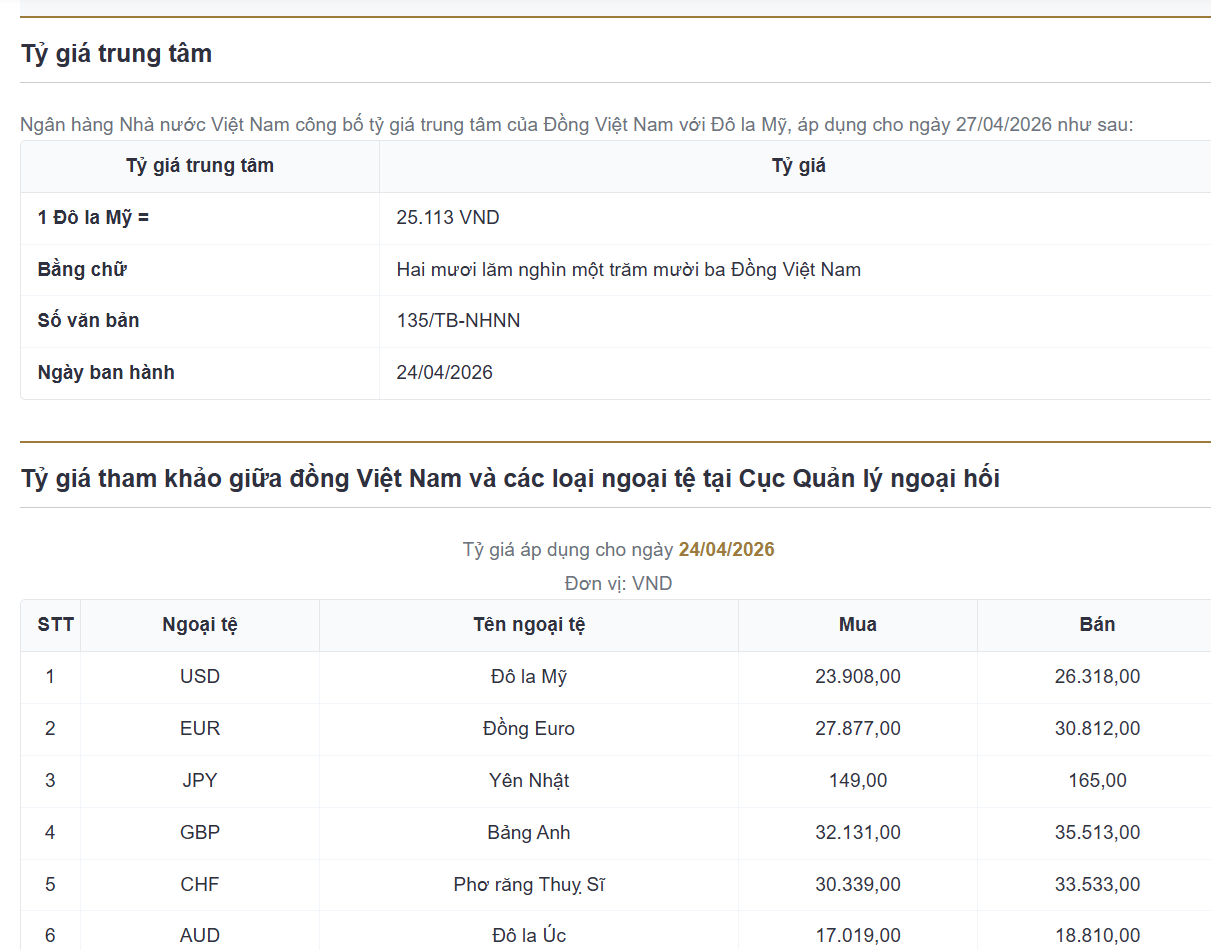This screenshot has width=1216, height=950.
Task: Click the 'Ngoại tệ' column header
Action: (199, 624)
